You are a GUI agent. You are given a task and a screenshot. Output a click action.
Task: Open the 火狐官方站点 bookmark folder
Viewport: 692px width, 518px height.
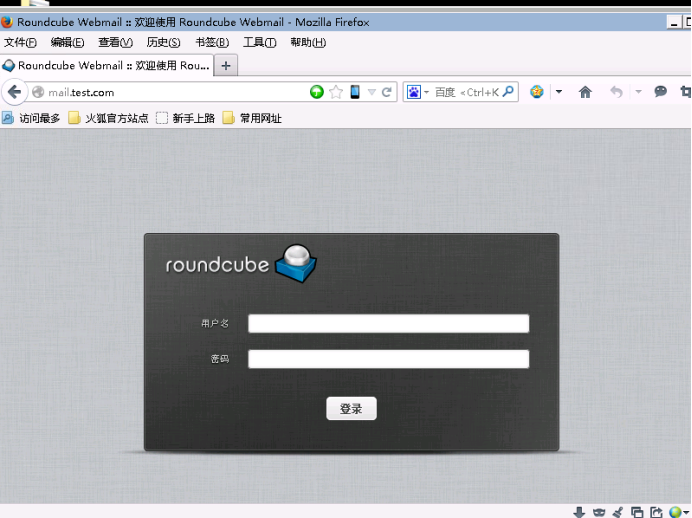[109, 118]
